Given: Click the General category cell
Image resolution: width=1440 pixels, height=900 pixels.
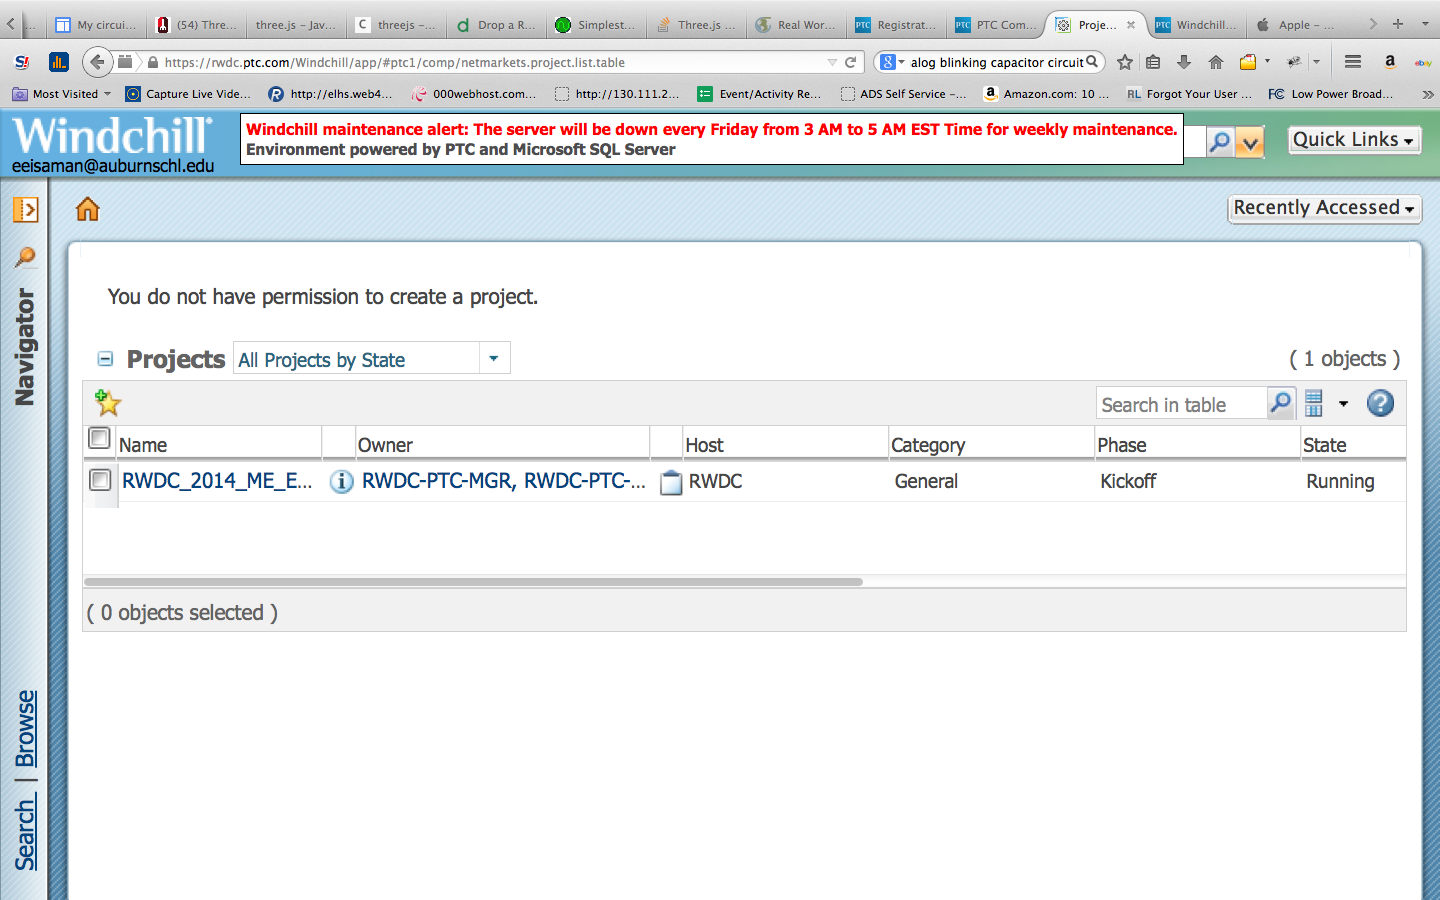Looking at the screenshot, I should [926, 481].
